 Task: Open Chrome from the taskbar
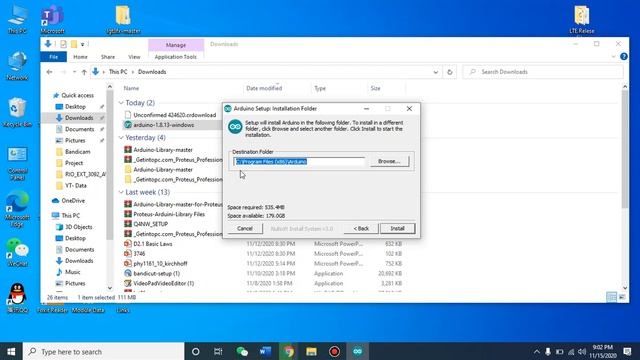click(x=288, y=351)
